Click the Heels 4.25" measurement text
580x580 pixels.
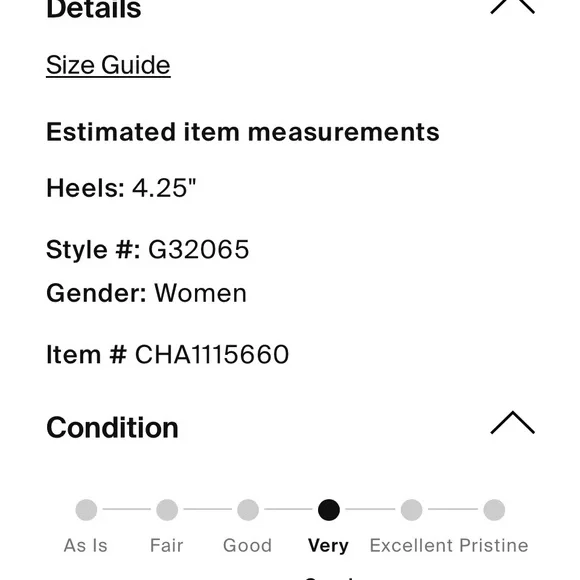(x=121, y=188)
